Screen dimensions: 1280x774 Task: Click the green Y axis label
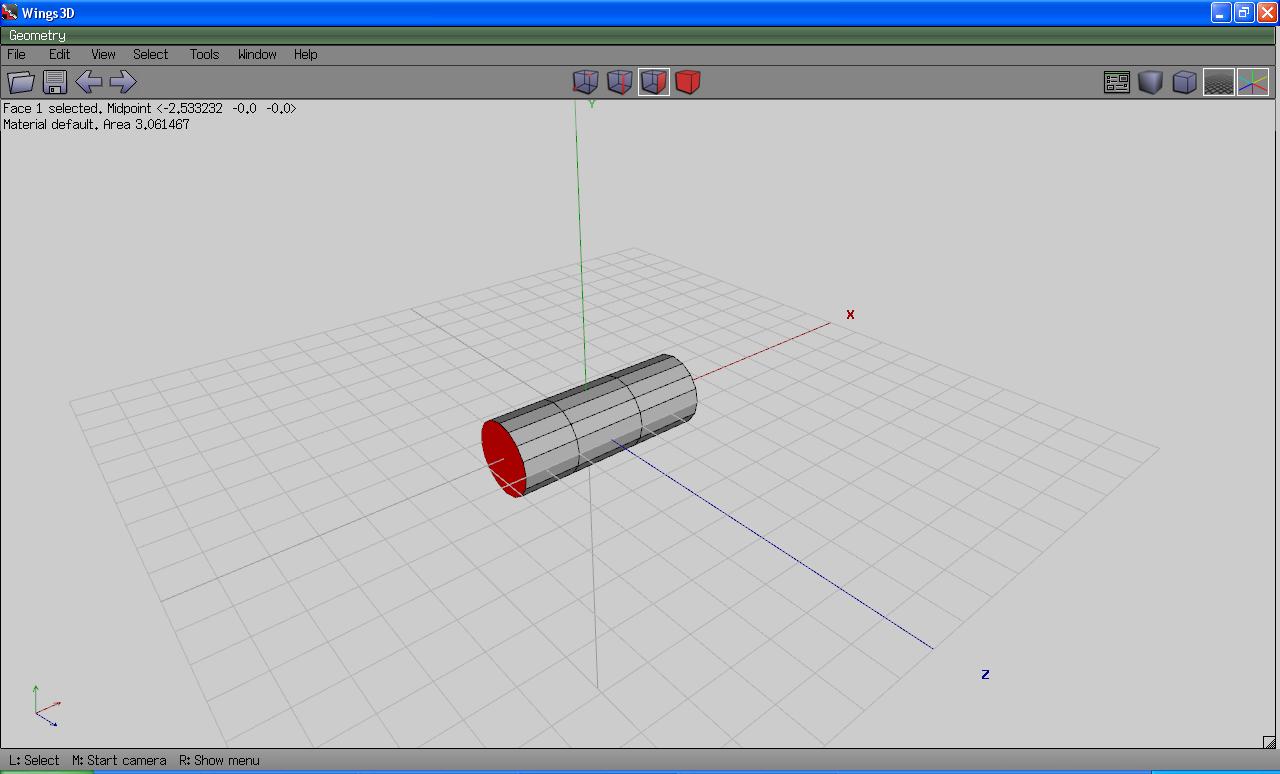tap(592, 104)
